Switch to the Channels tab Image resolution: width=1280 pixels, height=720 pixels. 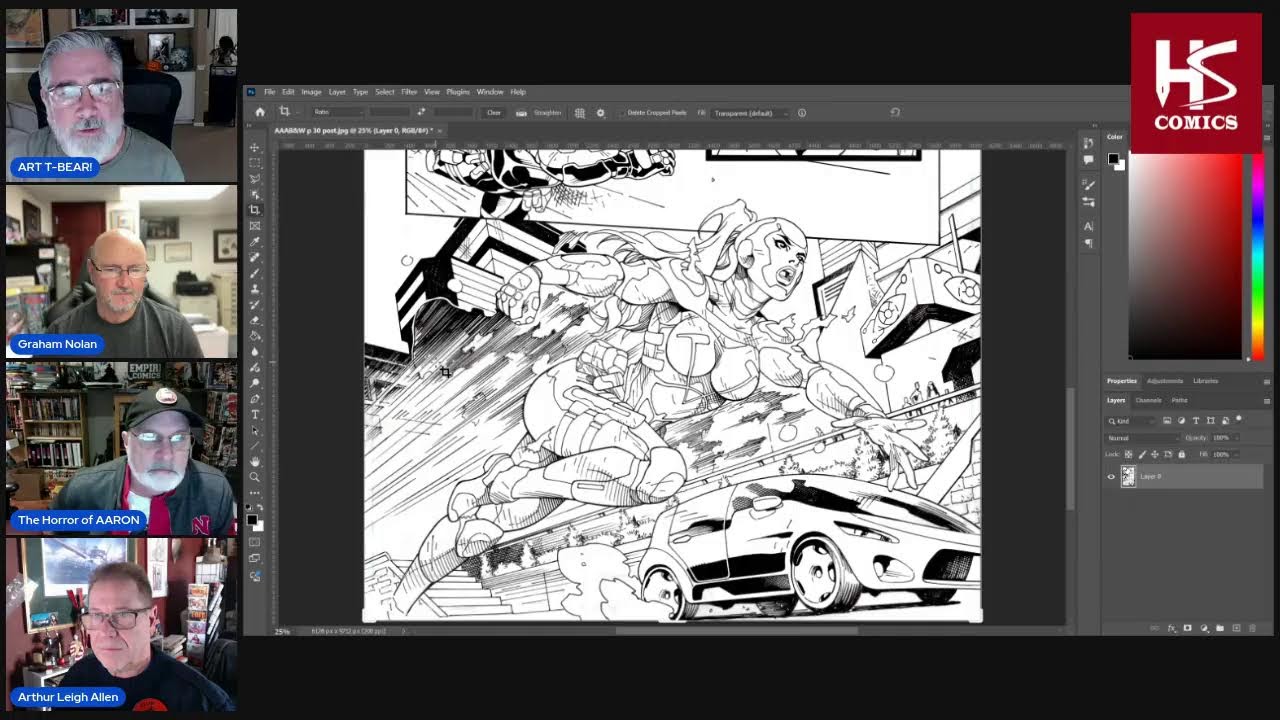pos(1148,400)
